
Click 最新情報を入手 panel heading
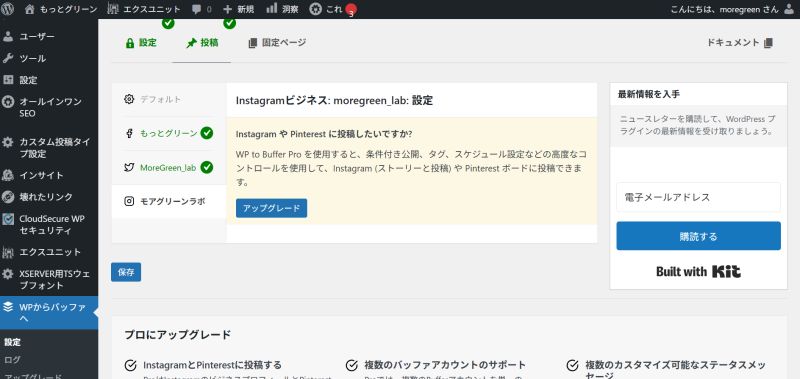(x=648, y=94)
